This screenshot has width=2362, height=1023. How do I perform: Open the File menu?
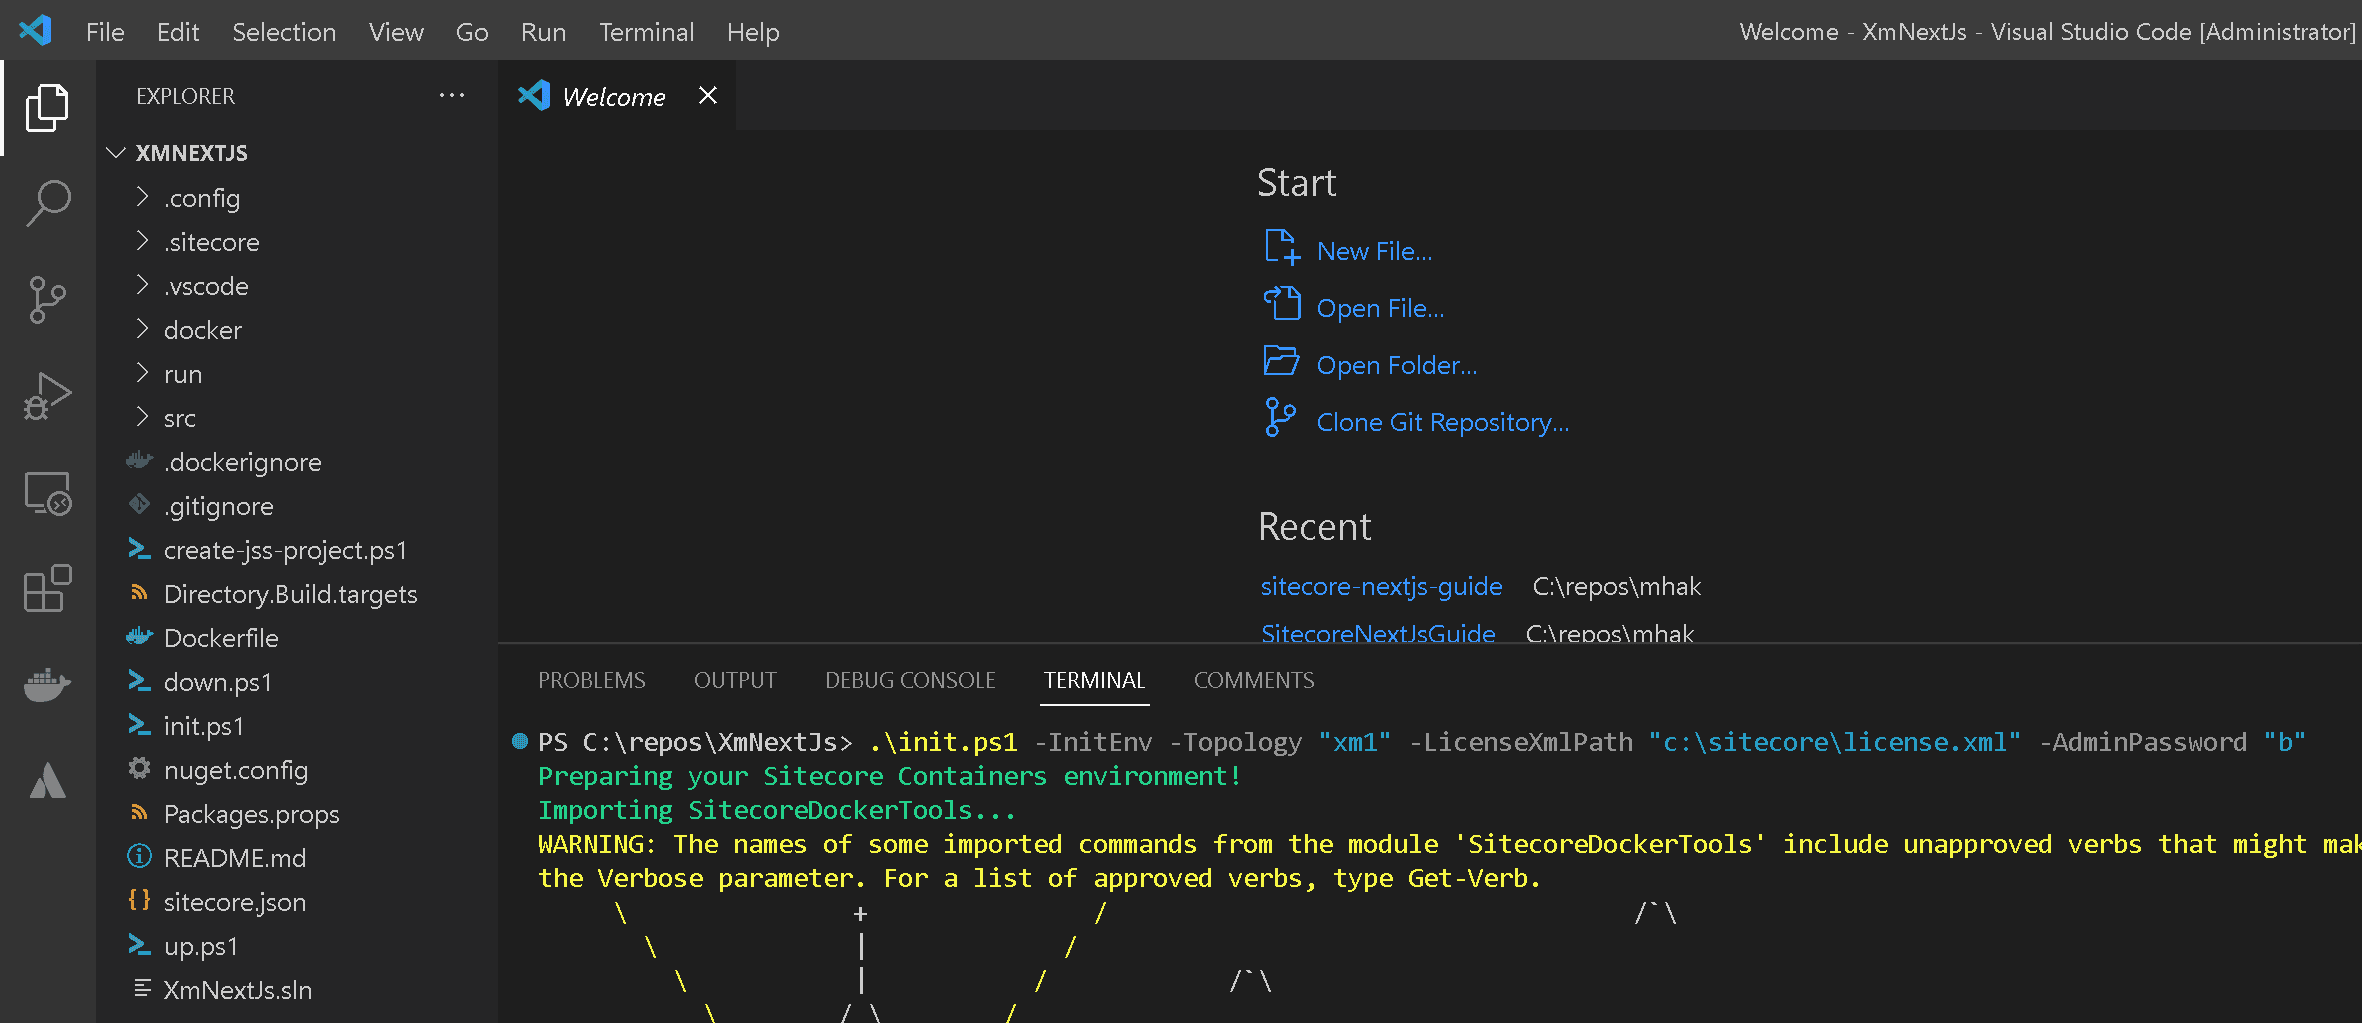click(105, 32)
